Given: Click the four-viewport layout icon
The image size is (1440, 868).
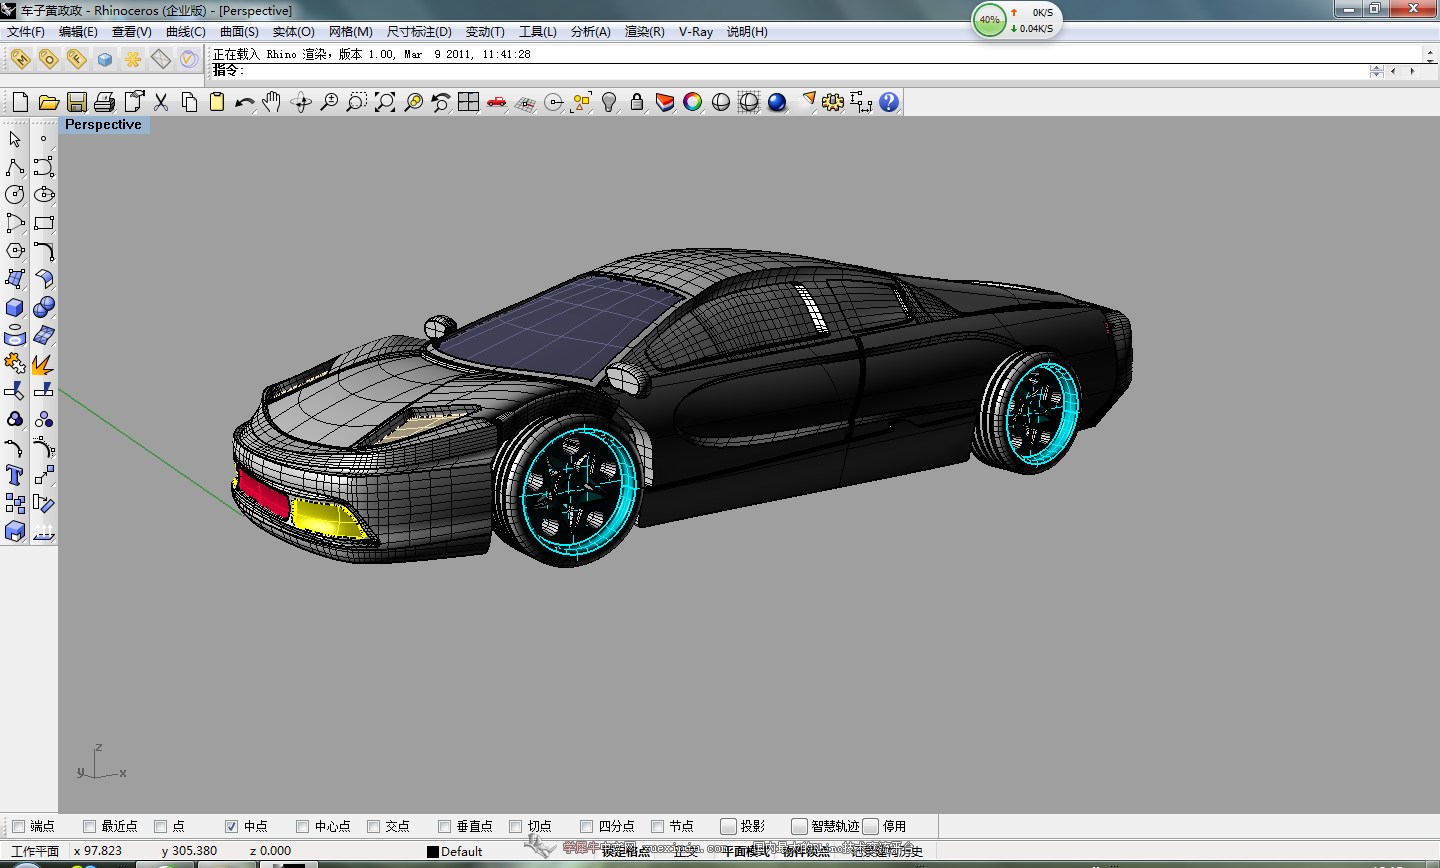Looking at the screenshot, I should [468, 102].
